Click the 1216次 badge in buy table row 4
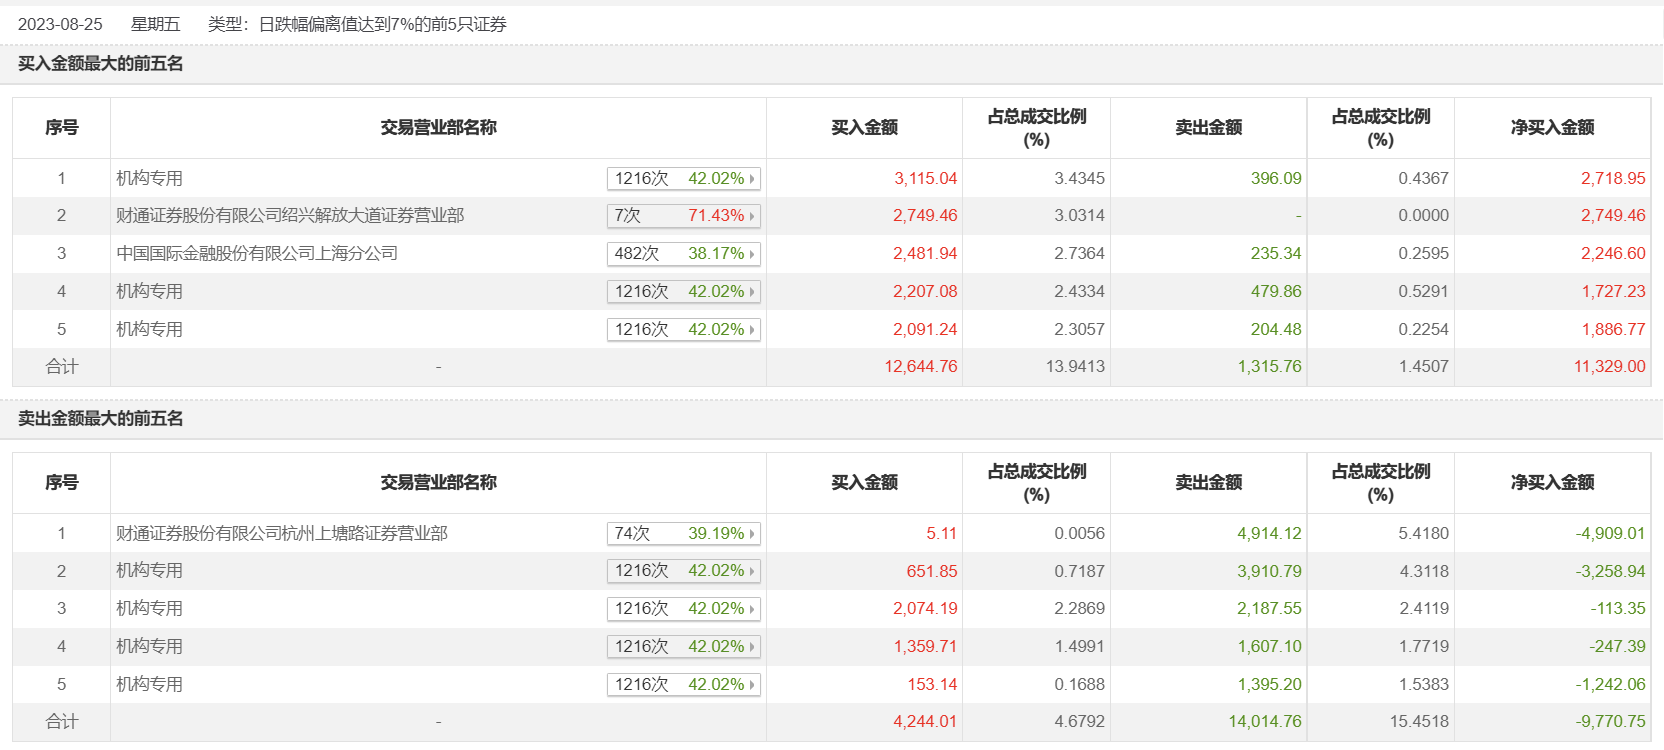Viewport: 1664px width, 750px height. pos(641,292)
